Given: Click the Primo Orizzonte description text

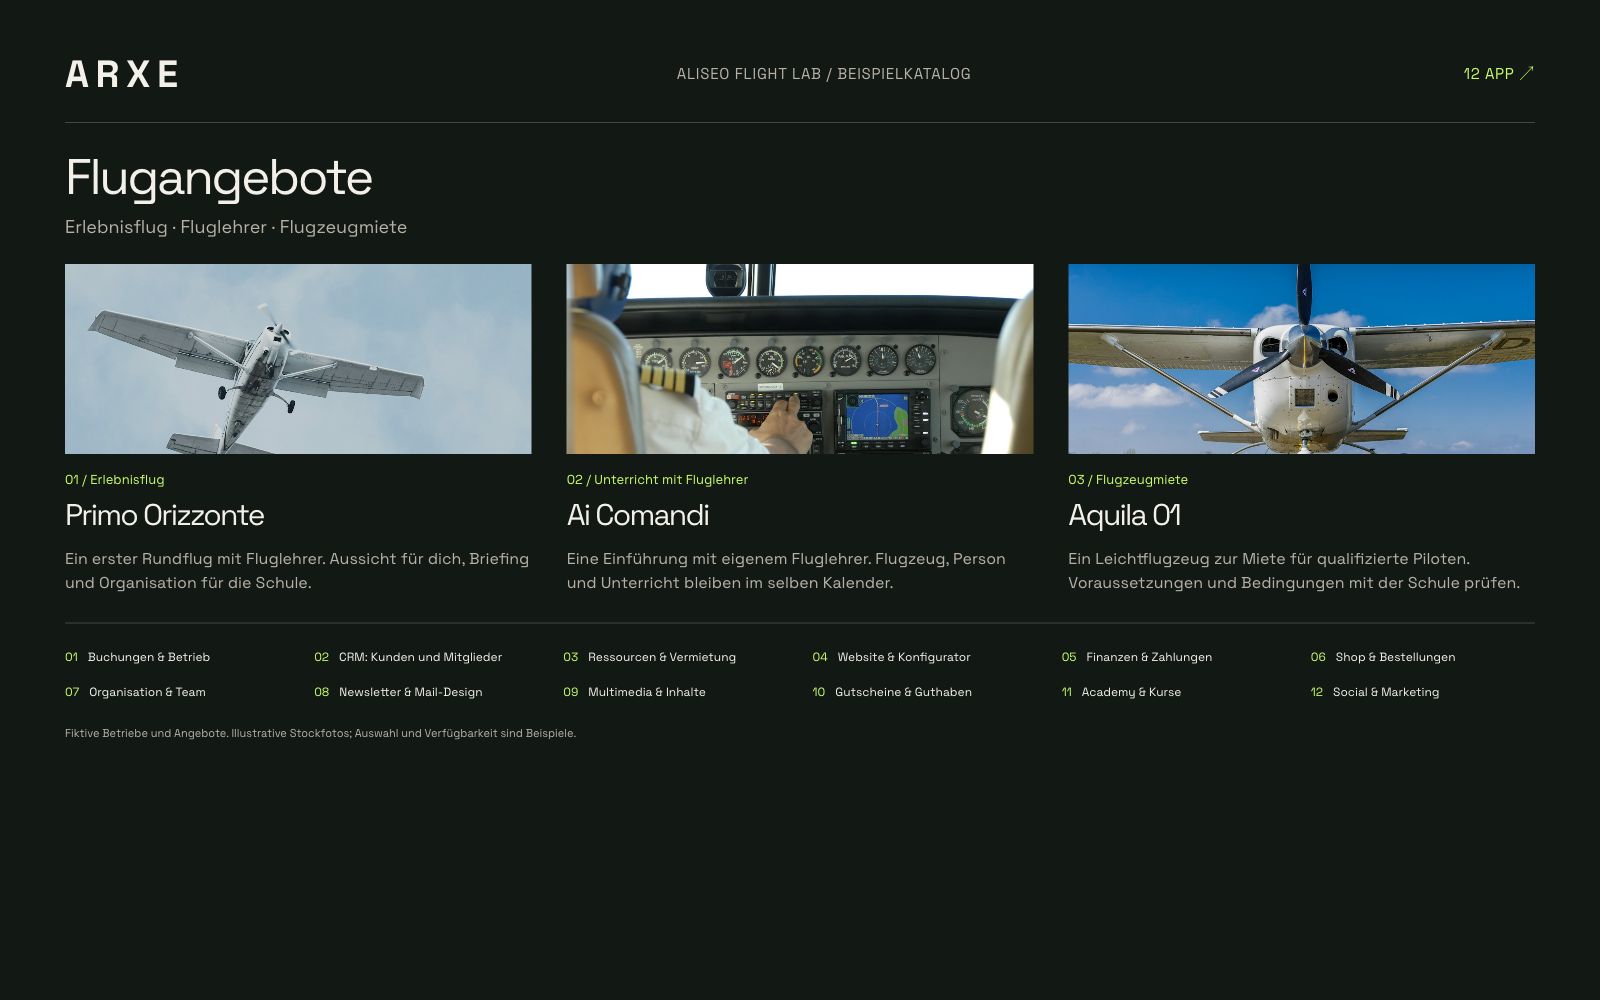Looking at the screenshot, I should [x=297, y=571].
